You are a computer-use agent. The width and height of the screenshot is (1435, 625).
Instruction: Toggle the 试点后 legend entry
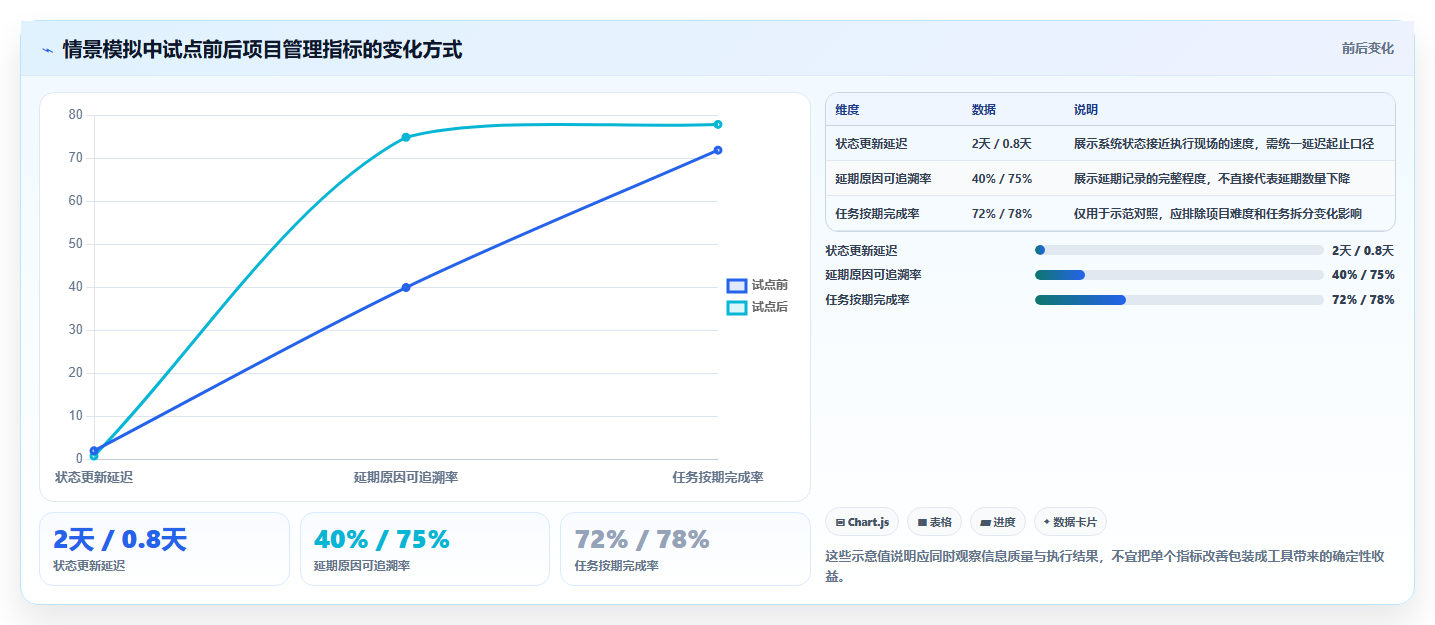click(x=757, y=308)
